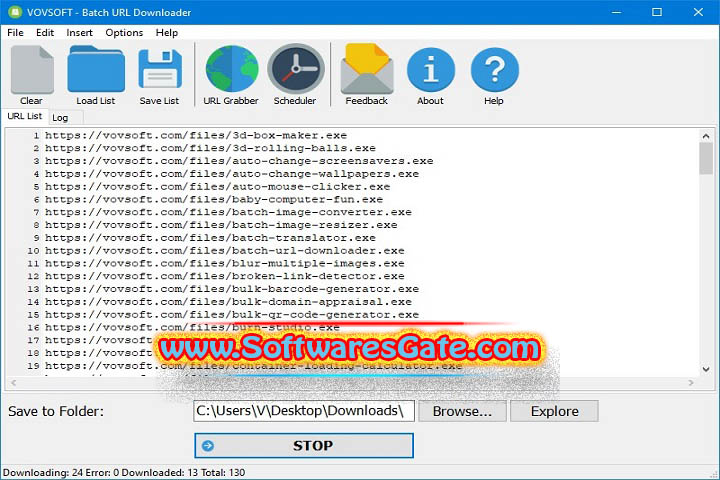Viewport: 720px width, 480px height.
Task: Open the Scheduler clock icon
Action: point(296,69)
